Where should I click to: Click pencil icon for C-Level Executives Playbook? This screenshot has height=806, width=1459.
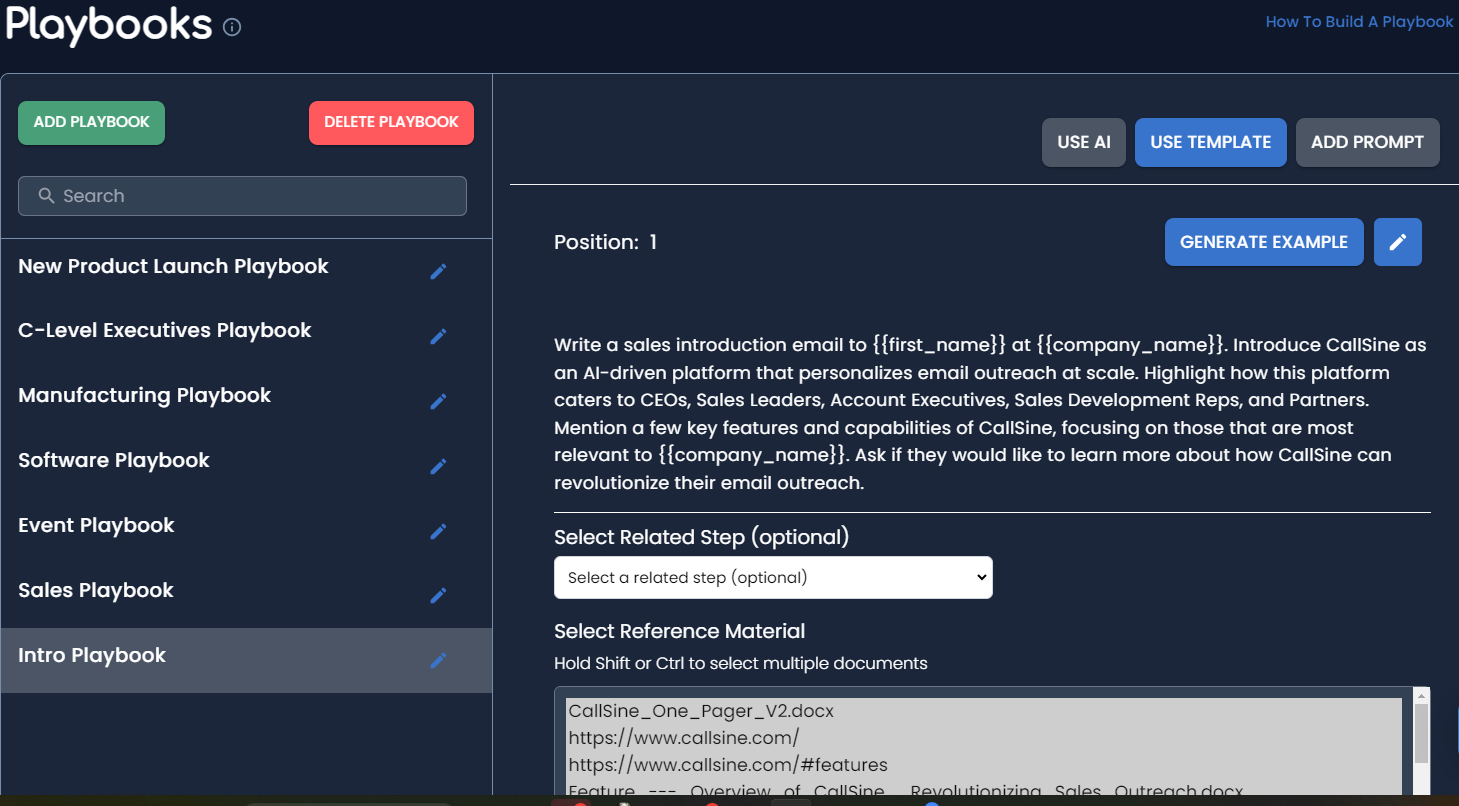tap(438, 336)
